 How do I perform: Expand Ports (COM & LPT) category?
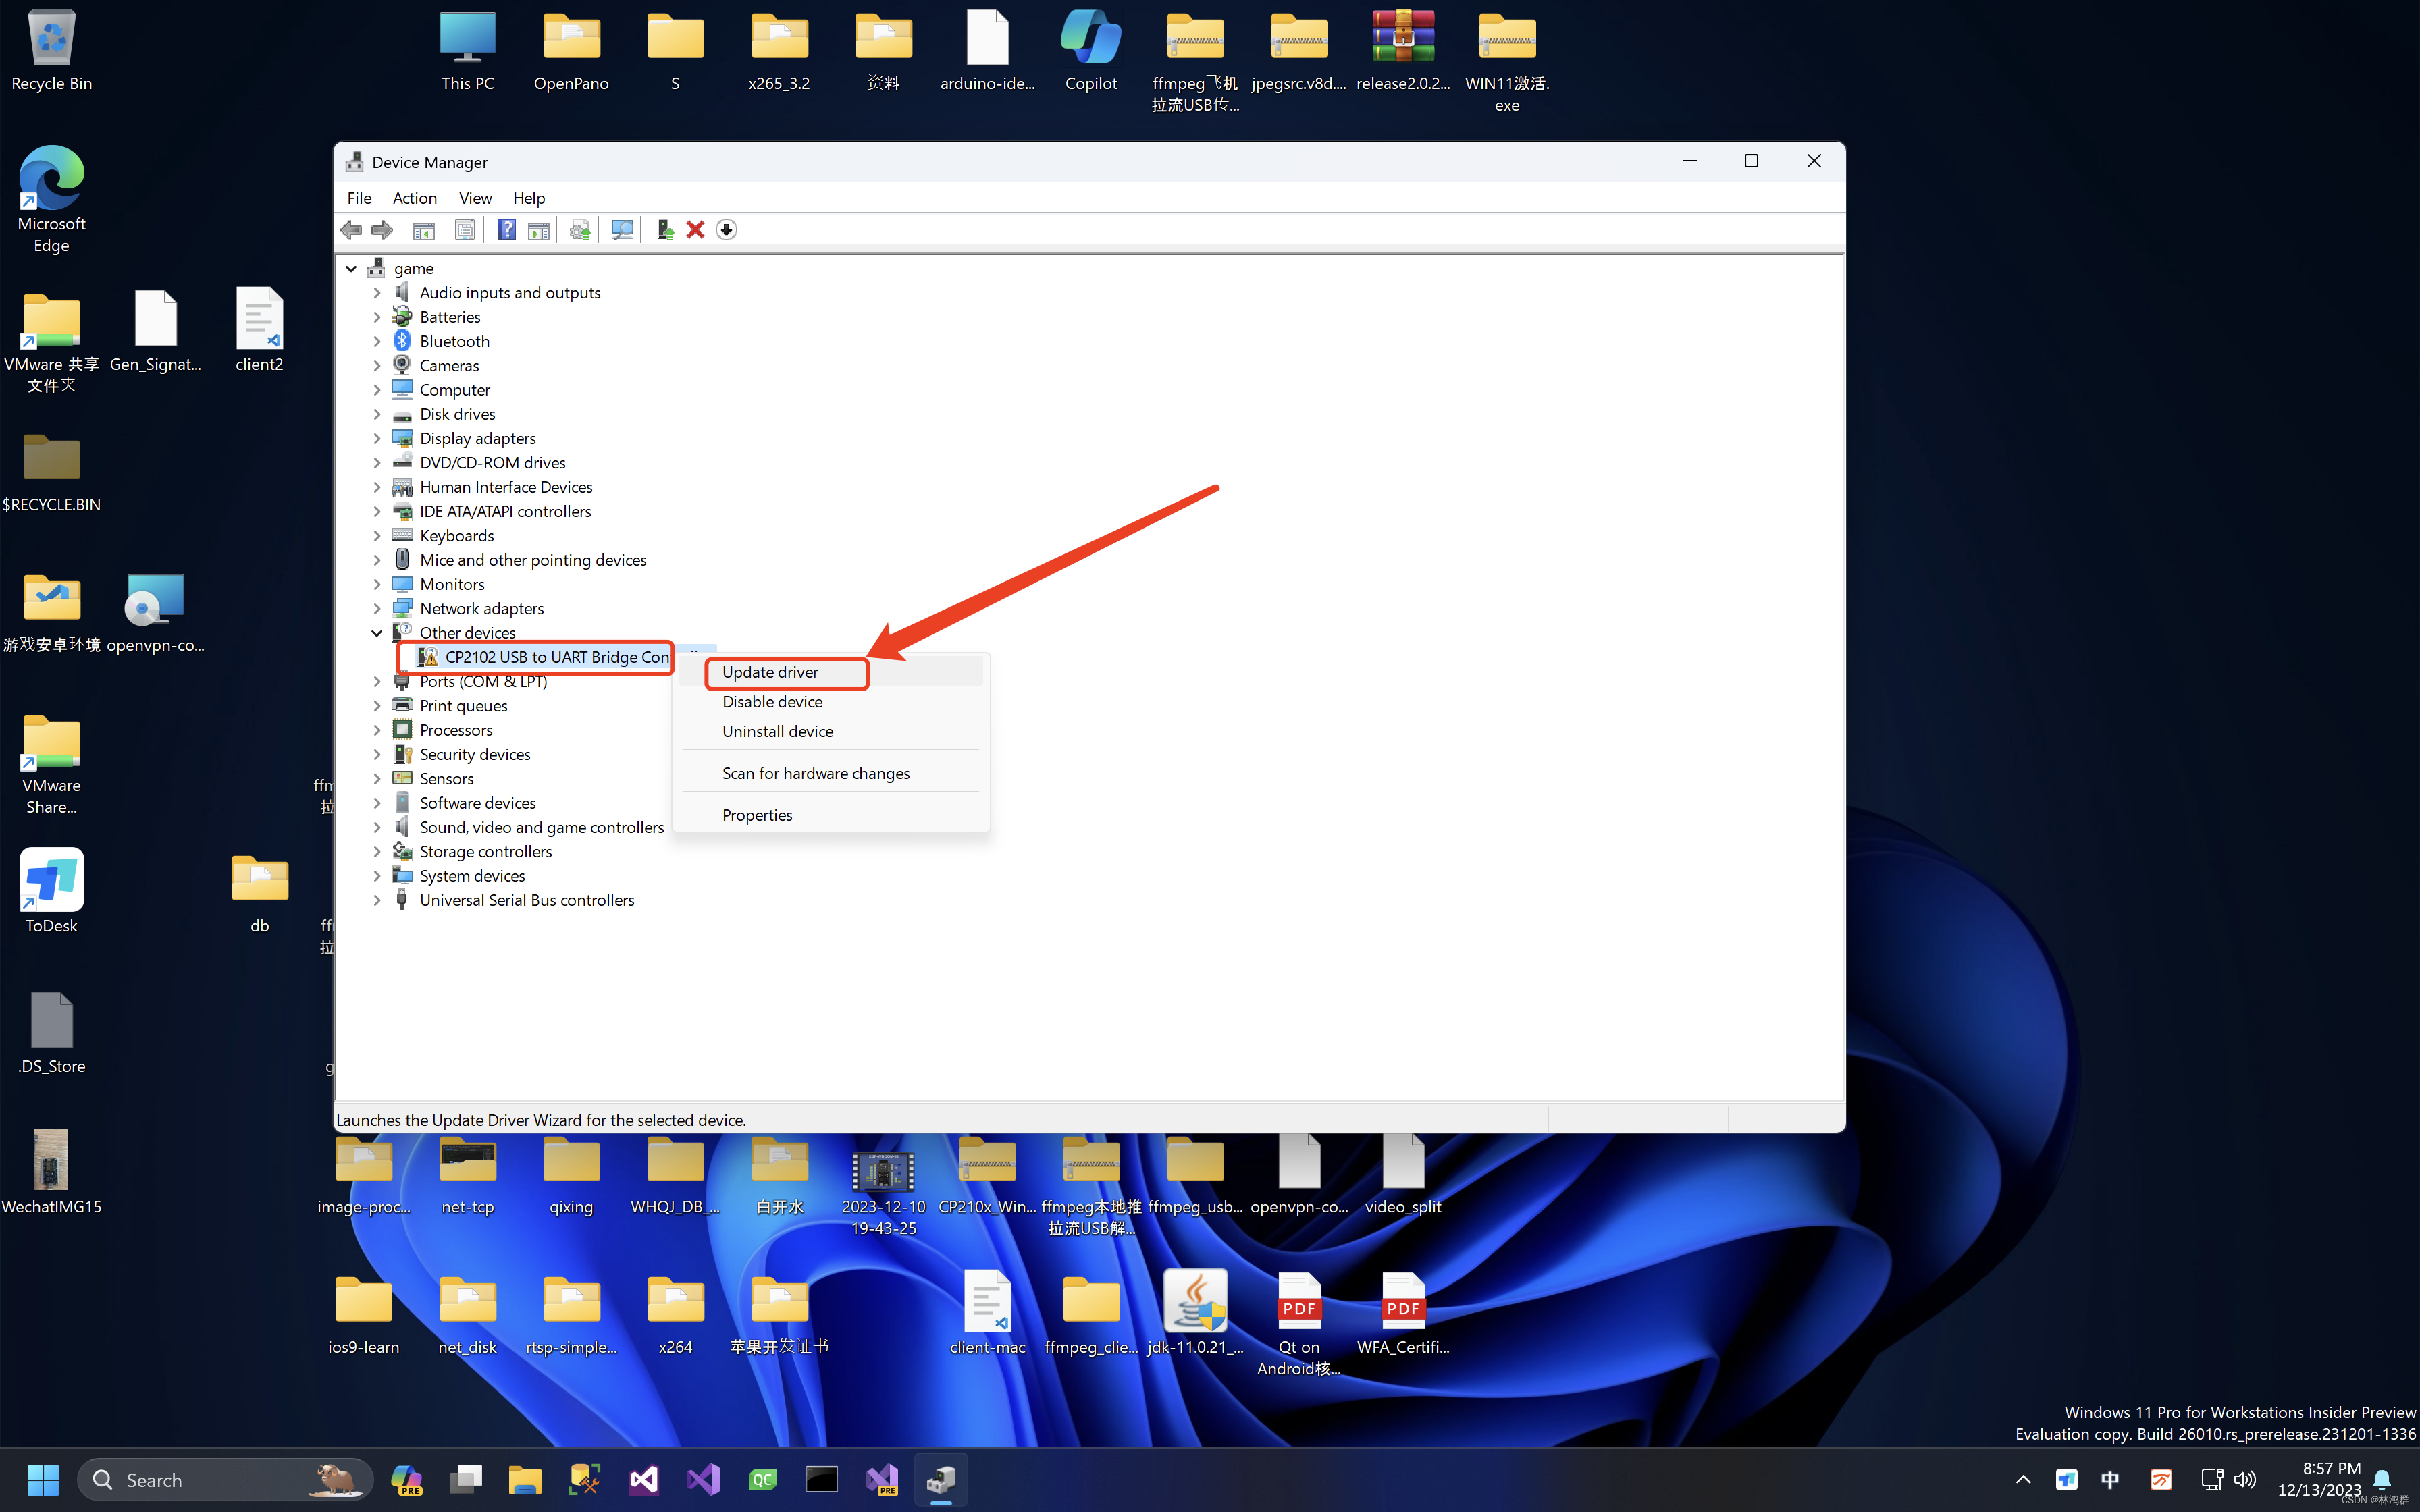[x=377, y=682]
